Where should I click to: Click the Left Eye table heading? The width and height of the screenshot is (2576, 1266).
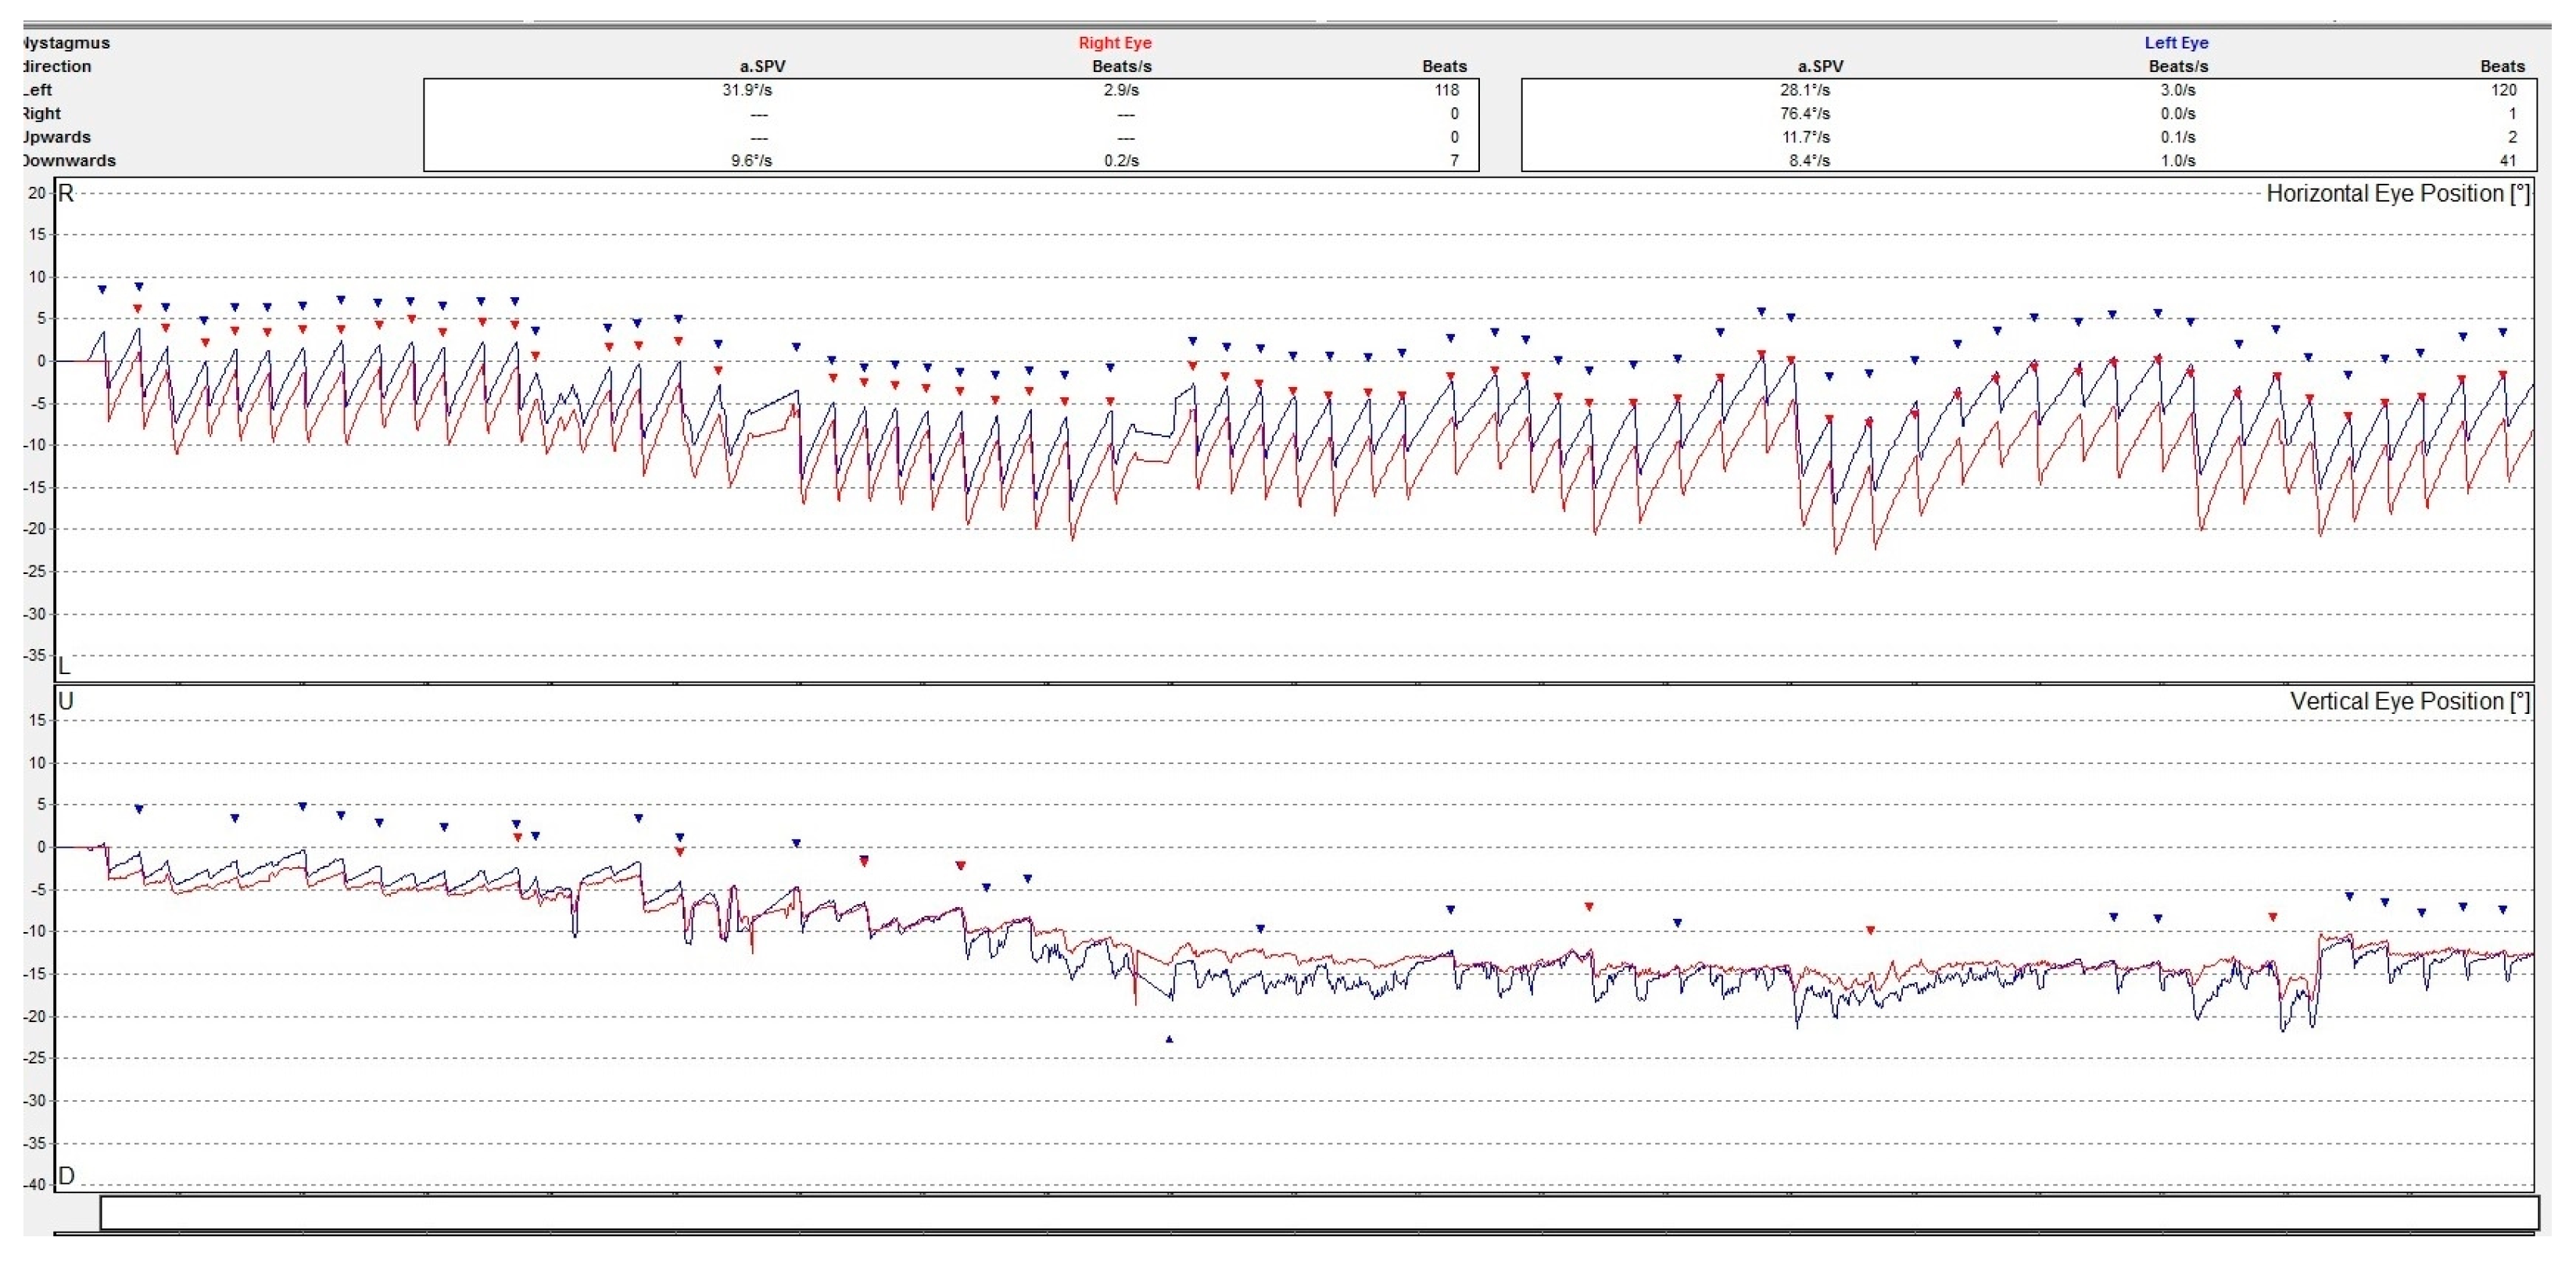(x=2176, y=43)
